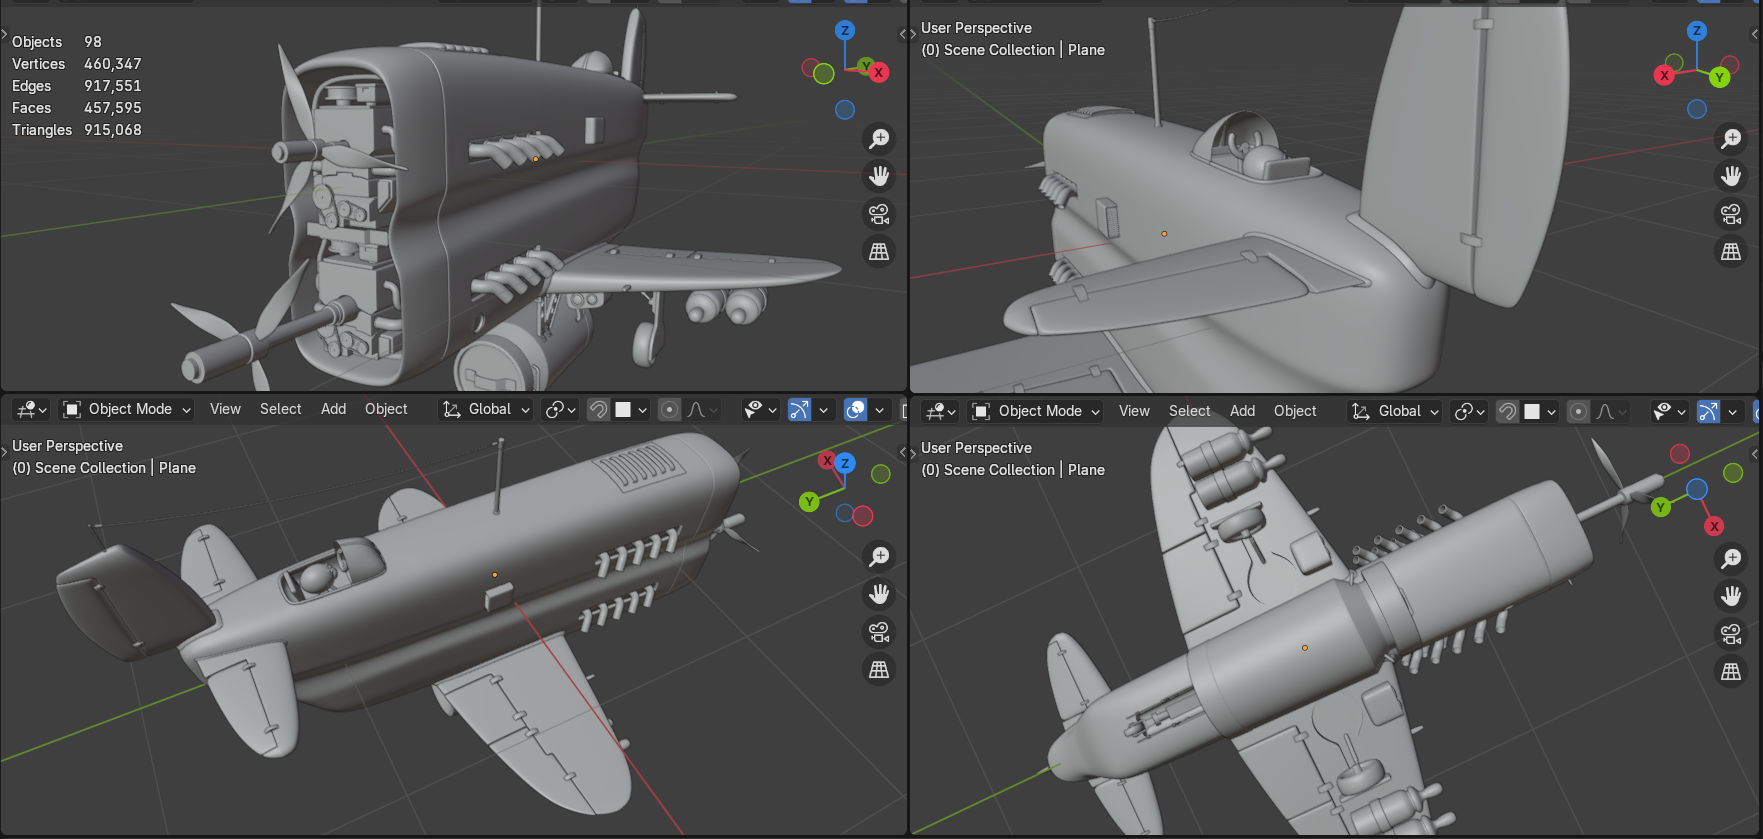Click the Vertices 460,347 statistic text
The width and height of the screenshot is (1763, 839).
tap(77, 64)
